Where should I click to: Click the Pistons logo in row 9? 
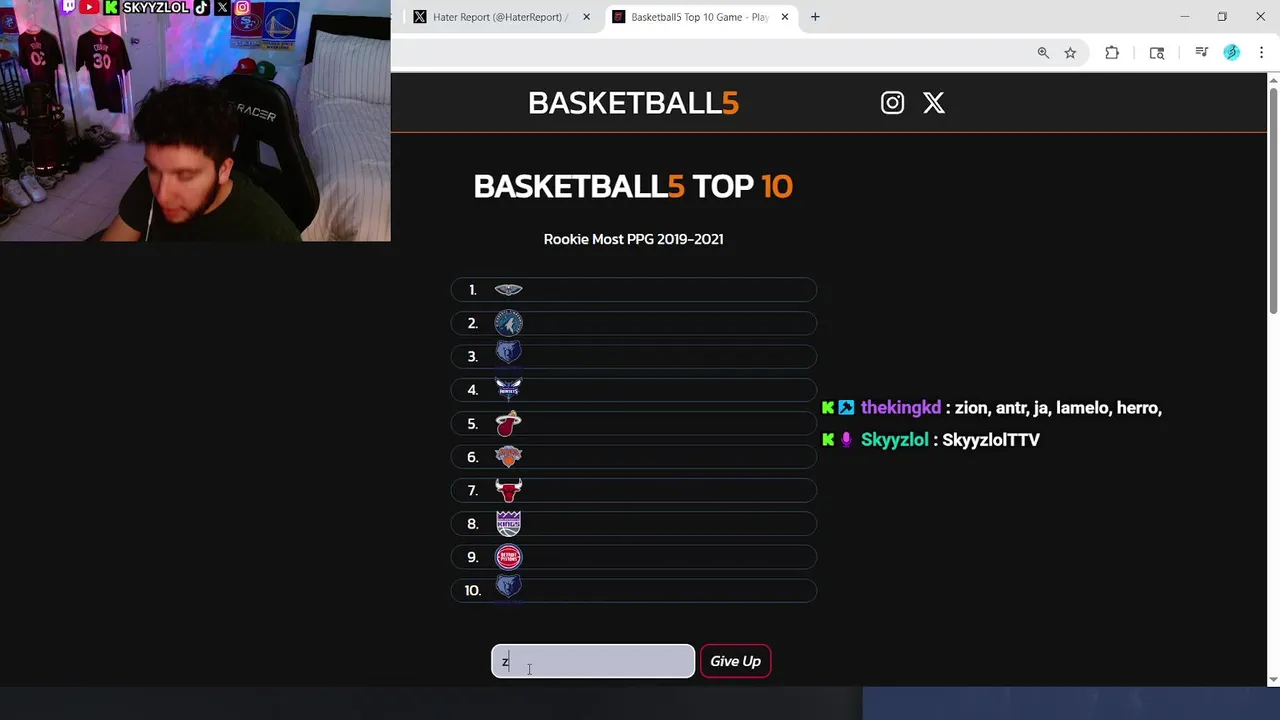508,557
